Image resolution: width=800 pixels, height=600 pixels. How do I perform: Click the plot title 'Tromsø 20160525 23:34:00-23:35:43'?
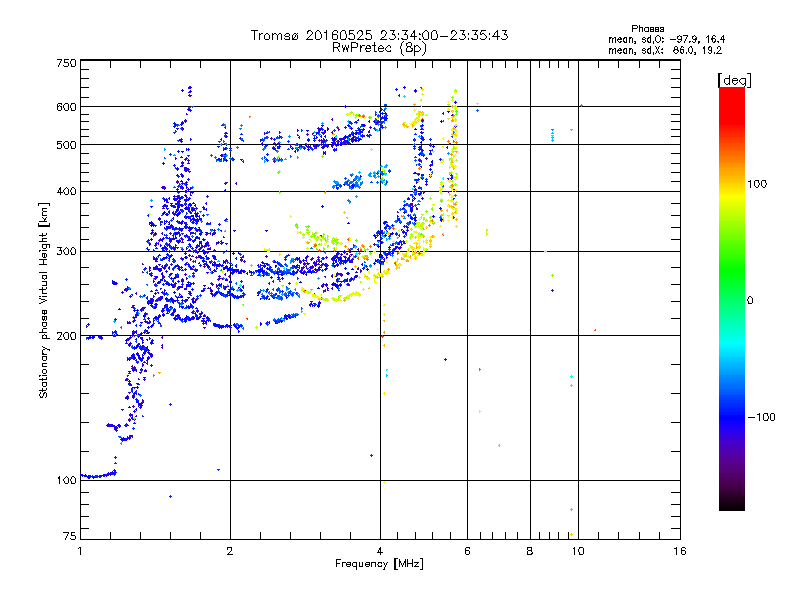[379, 35]
